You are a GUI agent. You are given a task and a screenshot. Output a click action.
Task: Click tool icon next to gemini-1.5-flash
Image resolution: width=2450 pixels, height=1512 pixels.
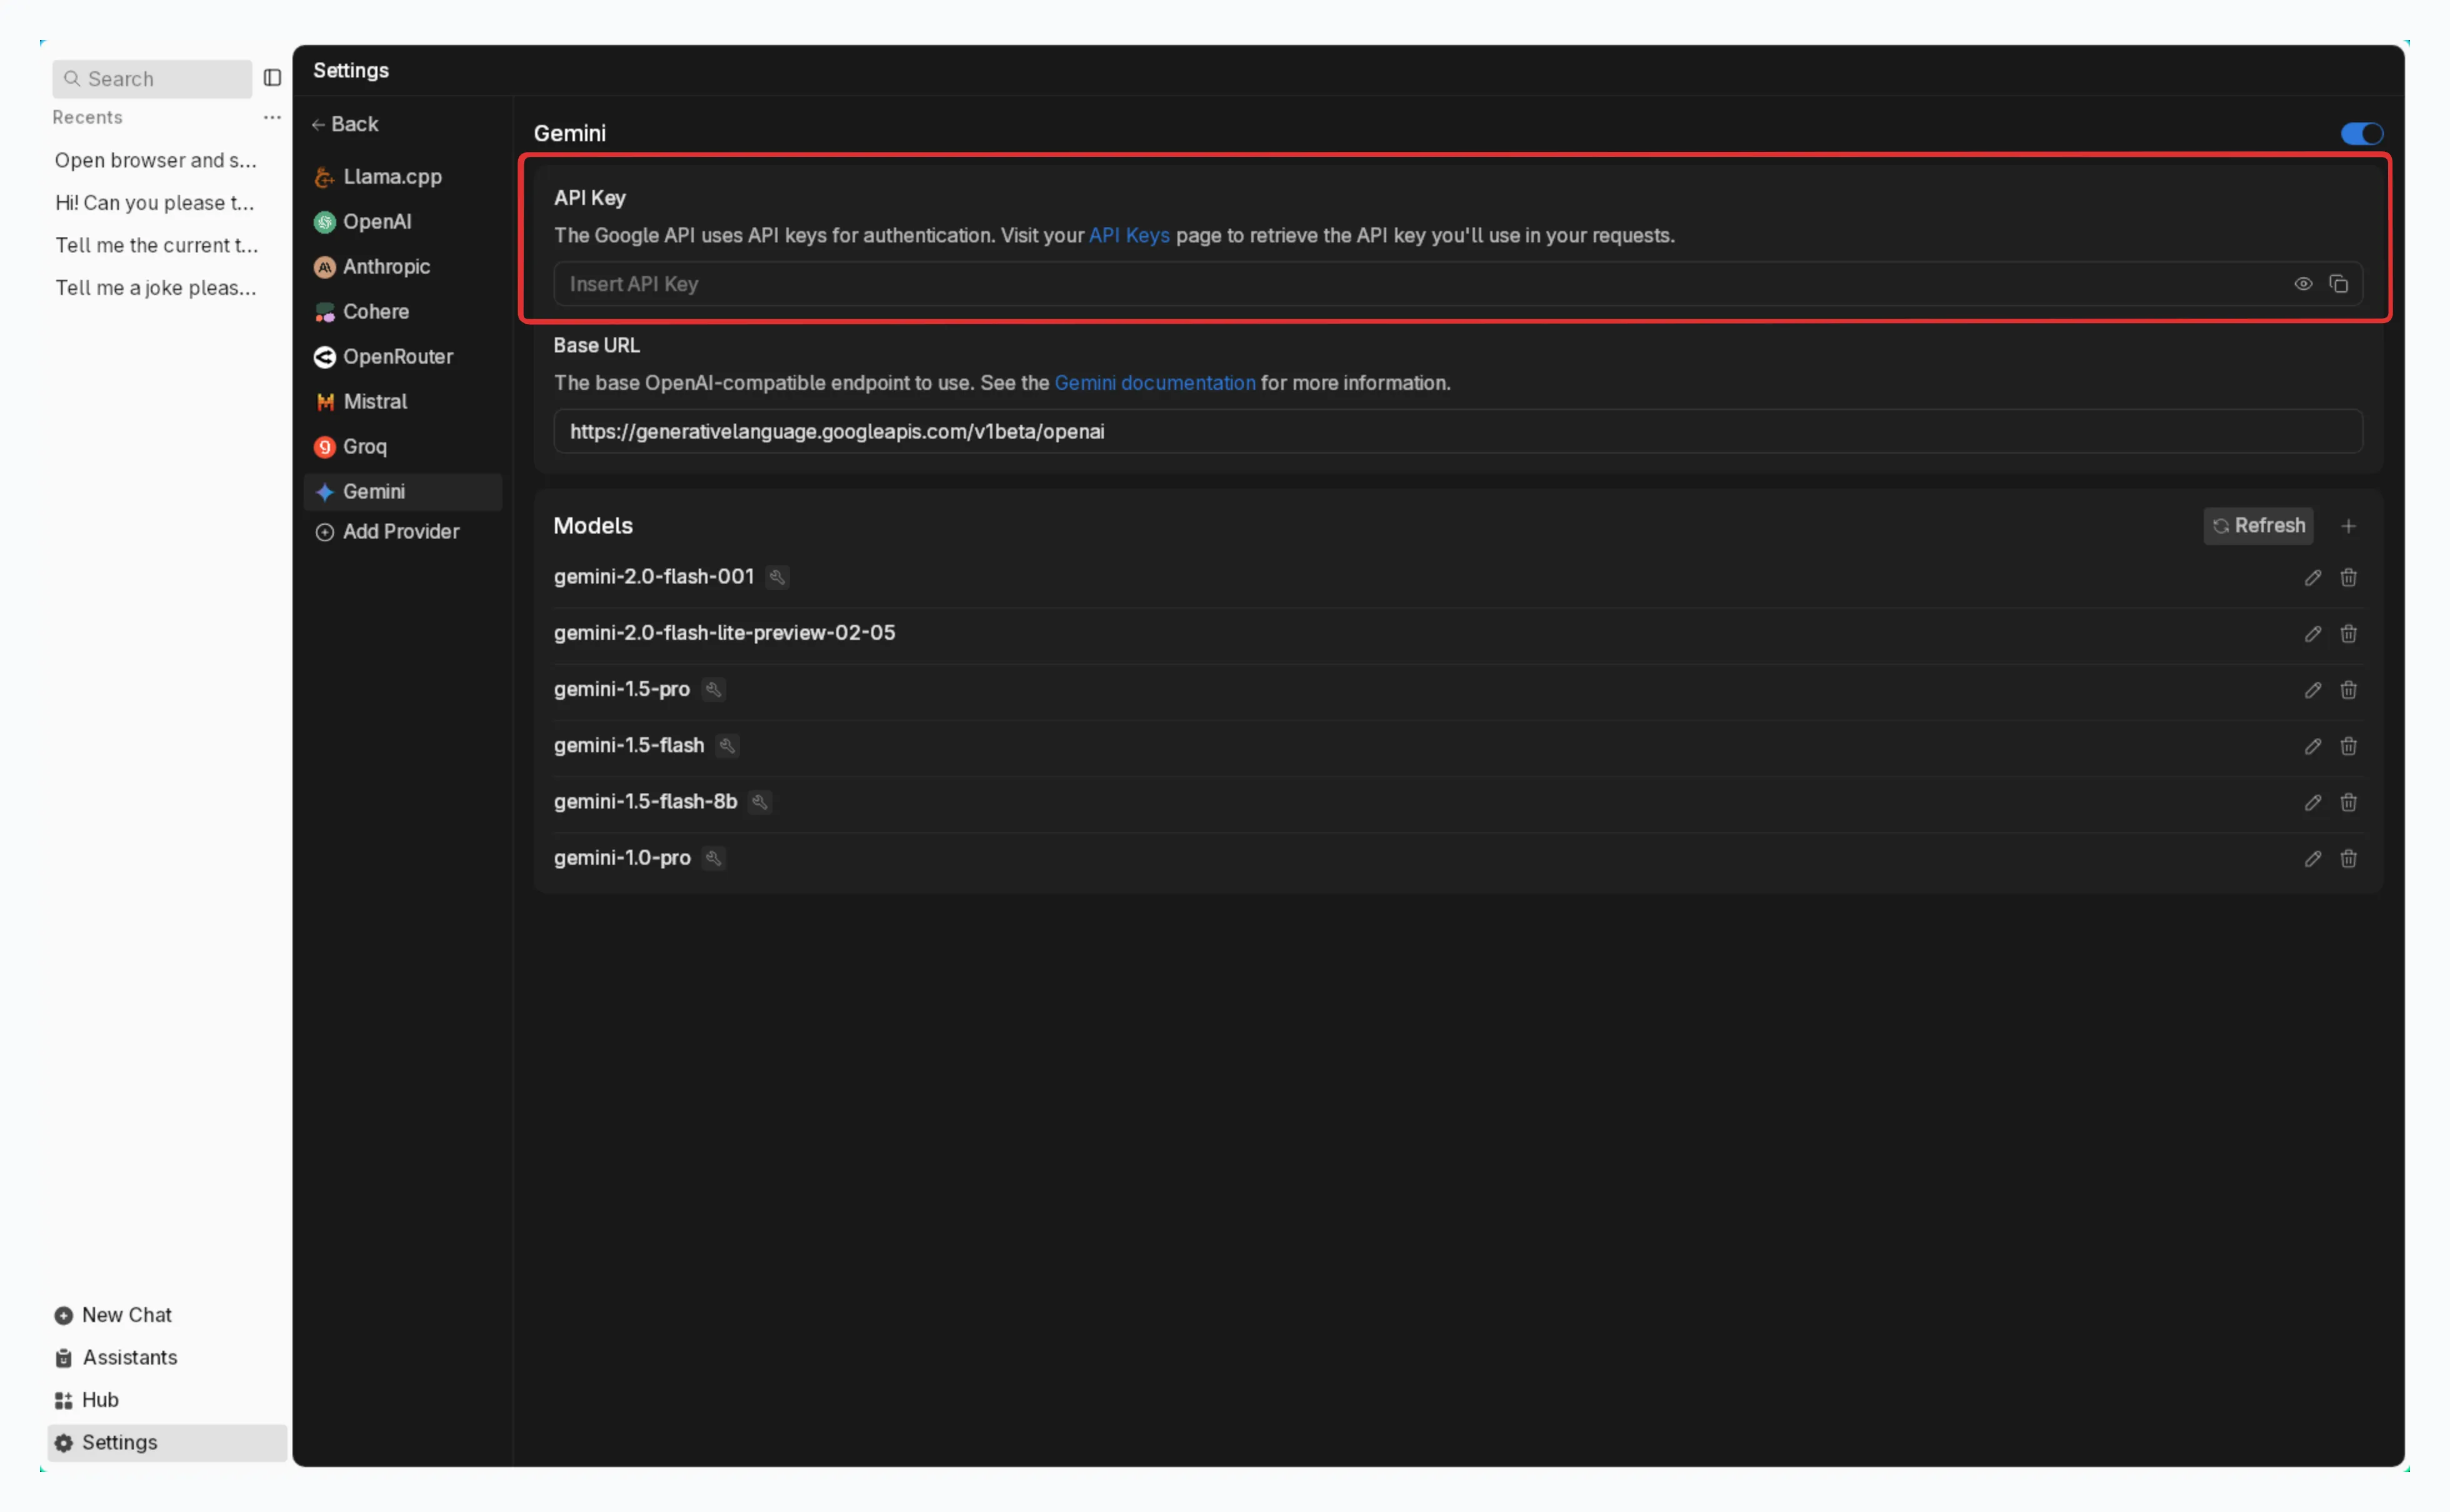tap(727, 746)
